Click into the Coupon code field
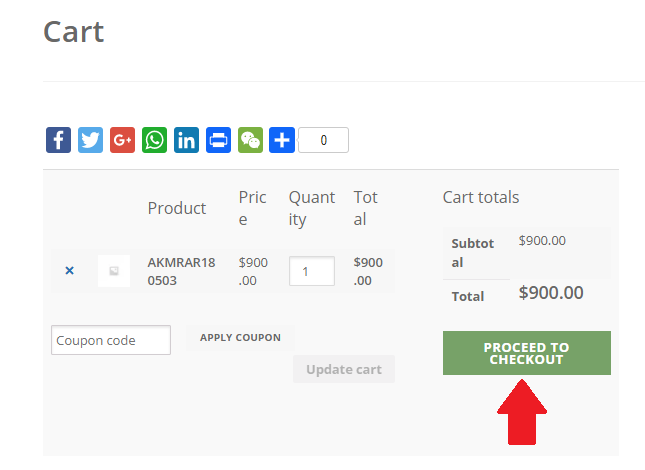 111,340
